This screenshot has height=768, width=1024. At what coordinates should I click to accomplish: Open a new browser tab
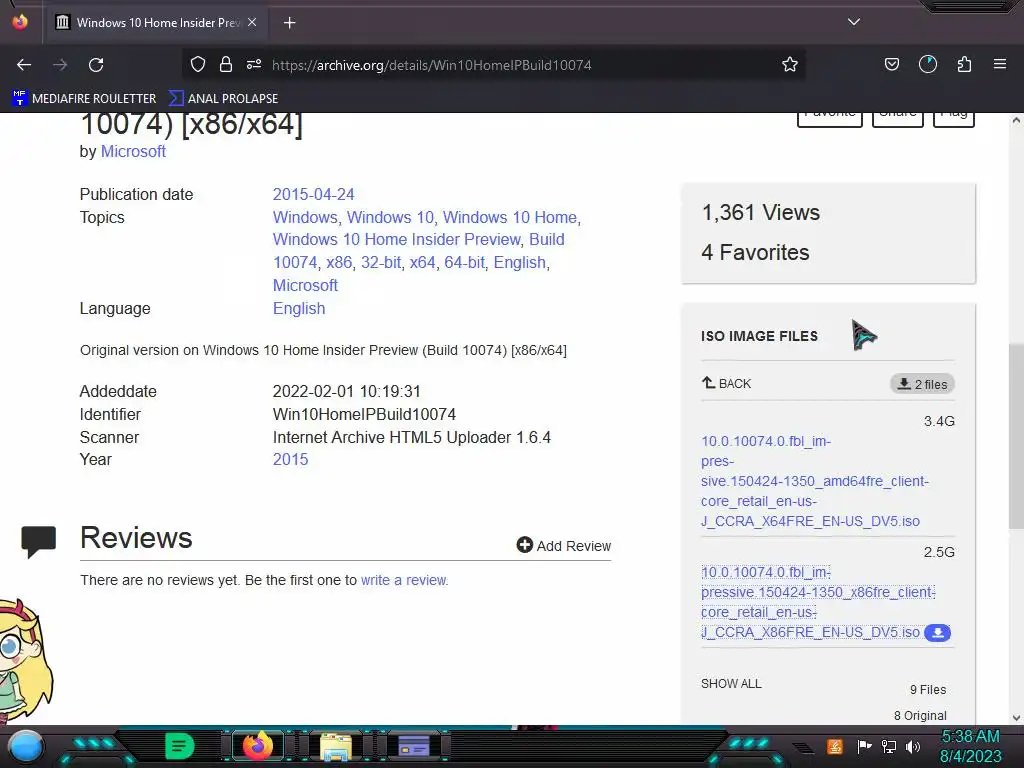tap(289, 23)
